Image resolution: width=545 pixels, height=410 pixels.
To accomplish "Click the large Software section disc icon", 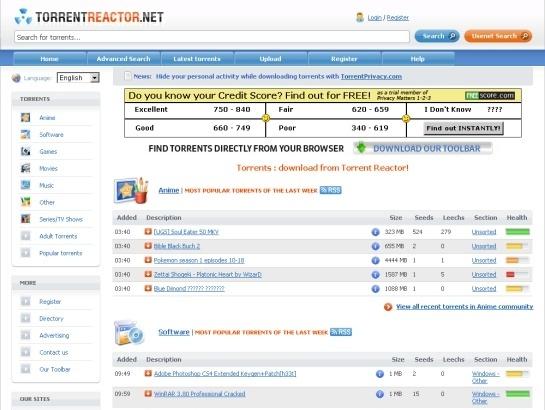I will point(129,333).
